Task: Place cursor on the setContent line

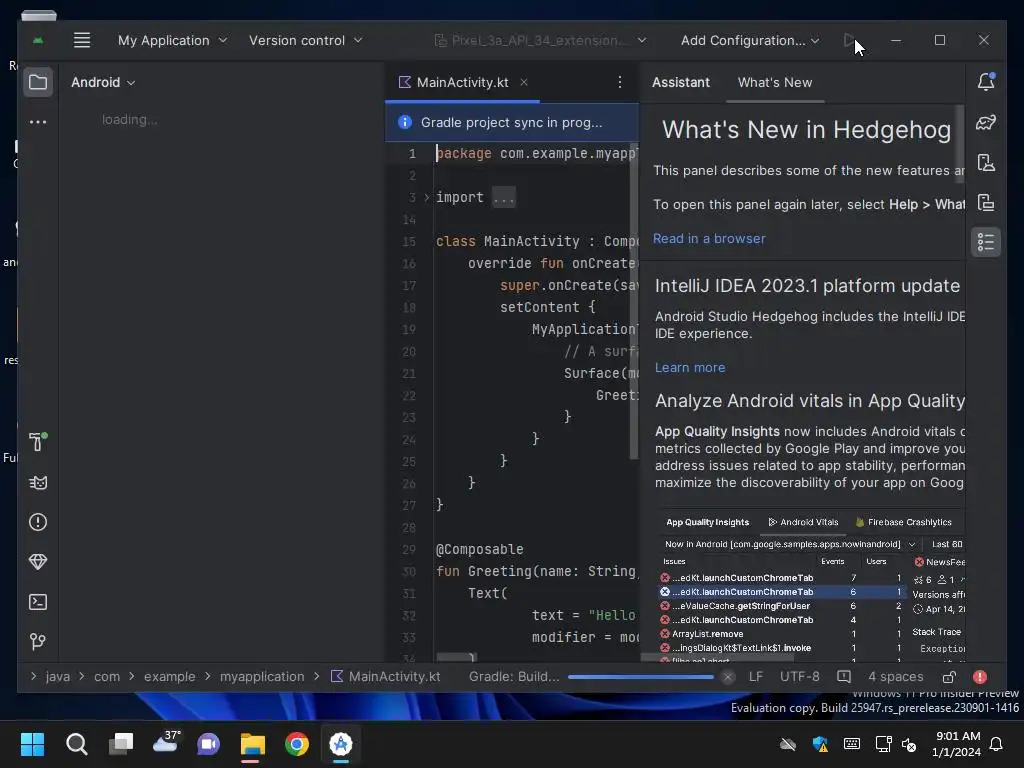Action: point(547,308)
